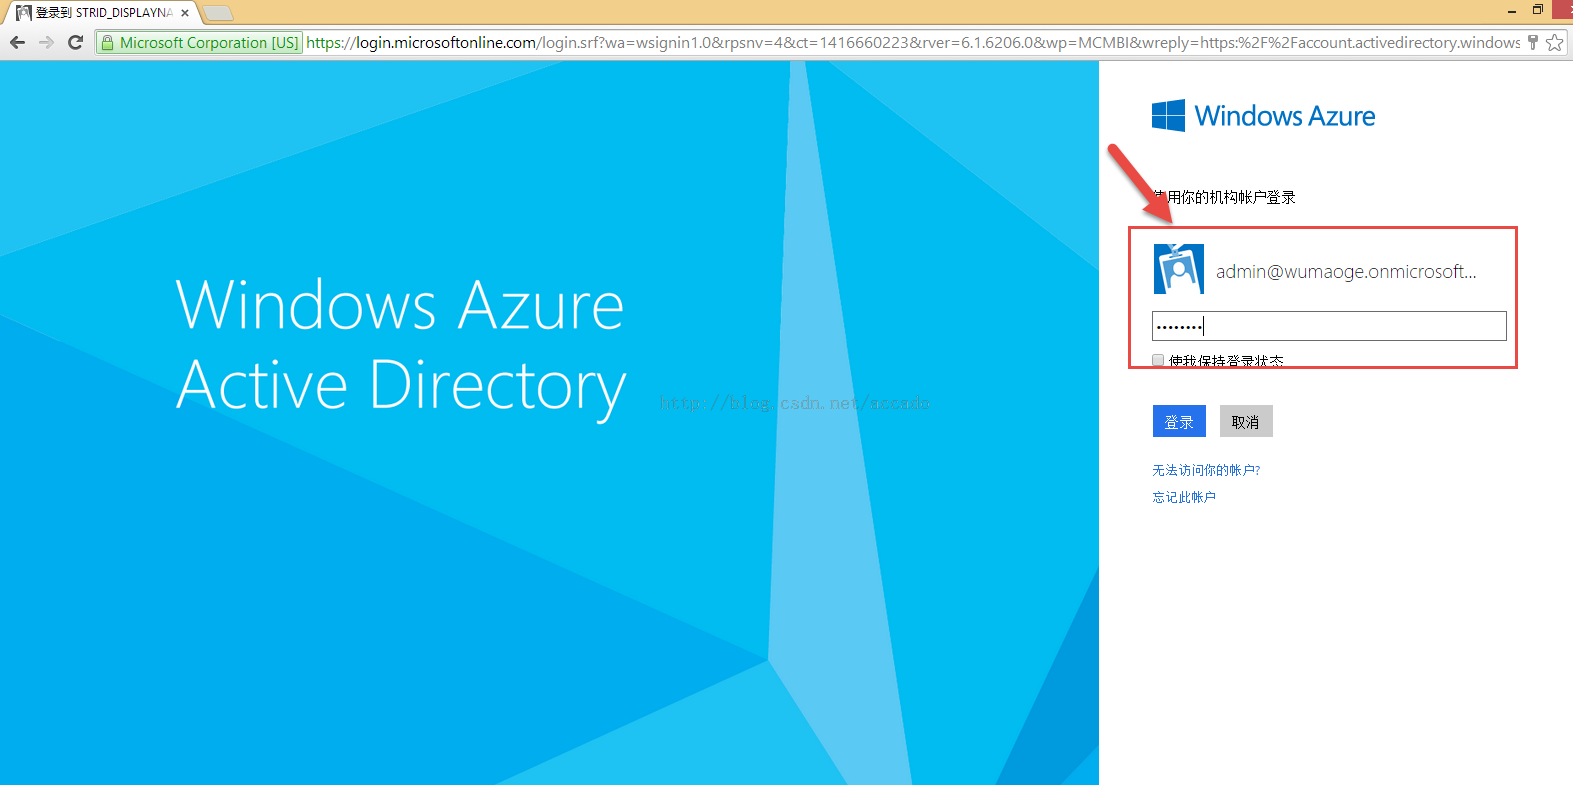Click the green Microsoft Corporation security badge
The height and width of the screenshot is (785, 1573).
pyautogui.click(x=200, y=42)
